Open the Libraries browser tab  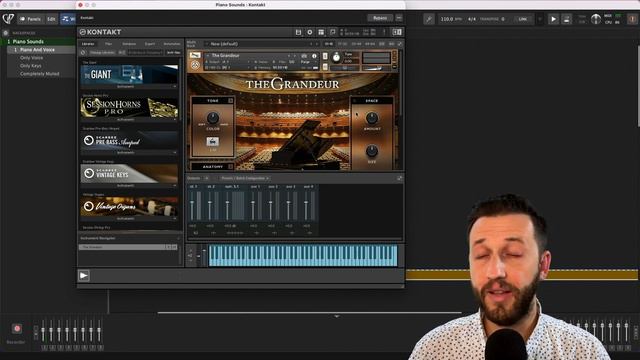click(88, 44)
